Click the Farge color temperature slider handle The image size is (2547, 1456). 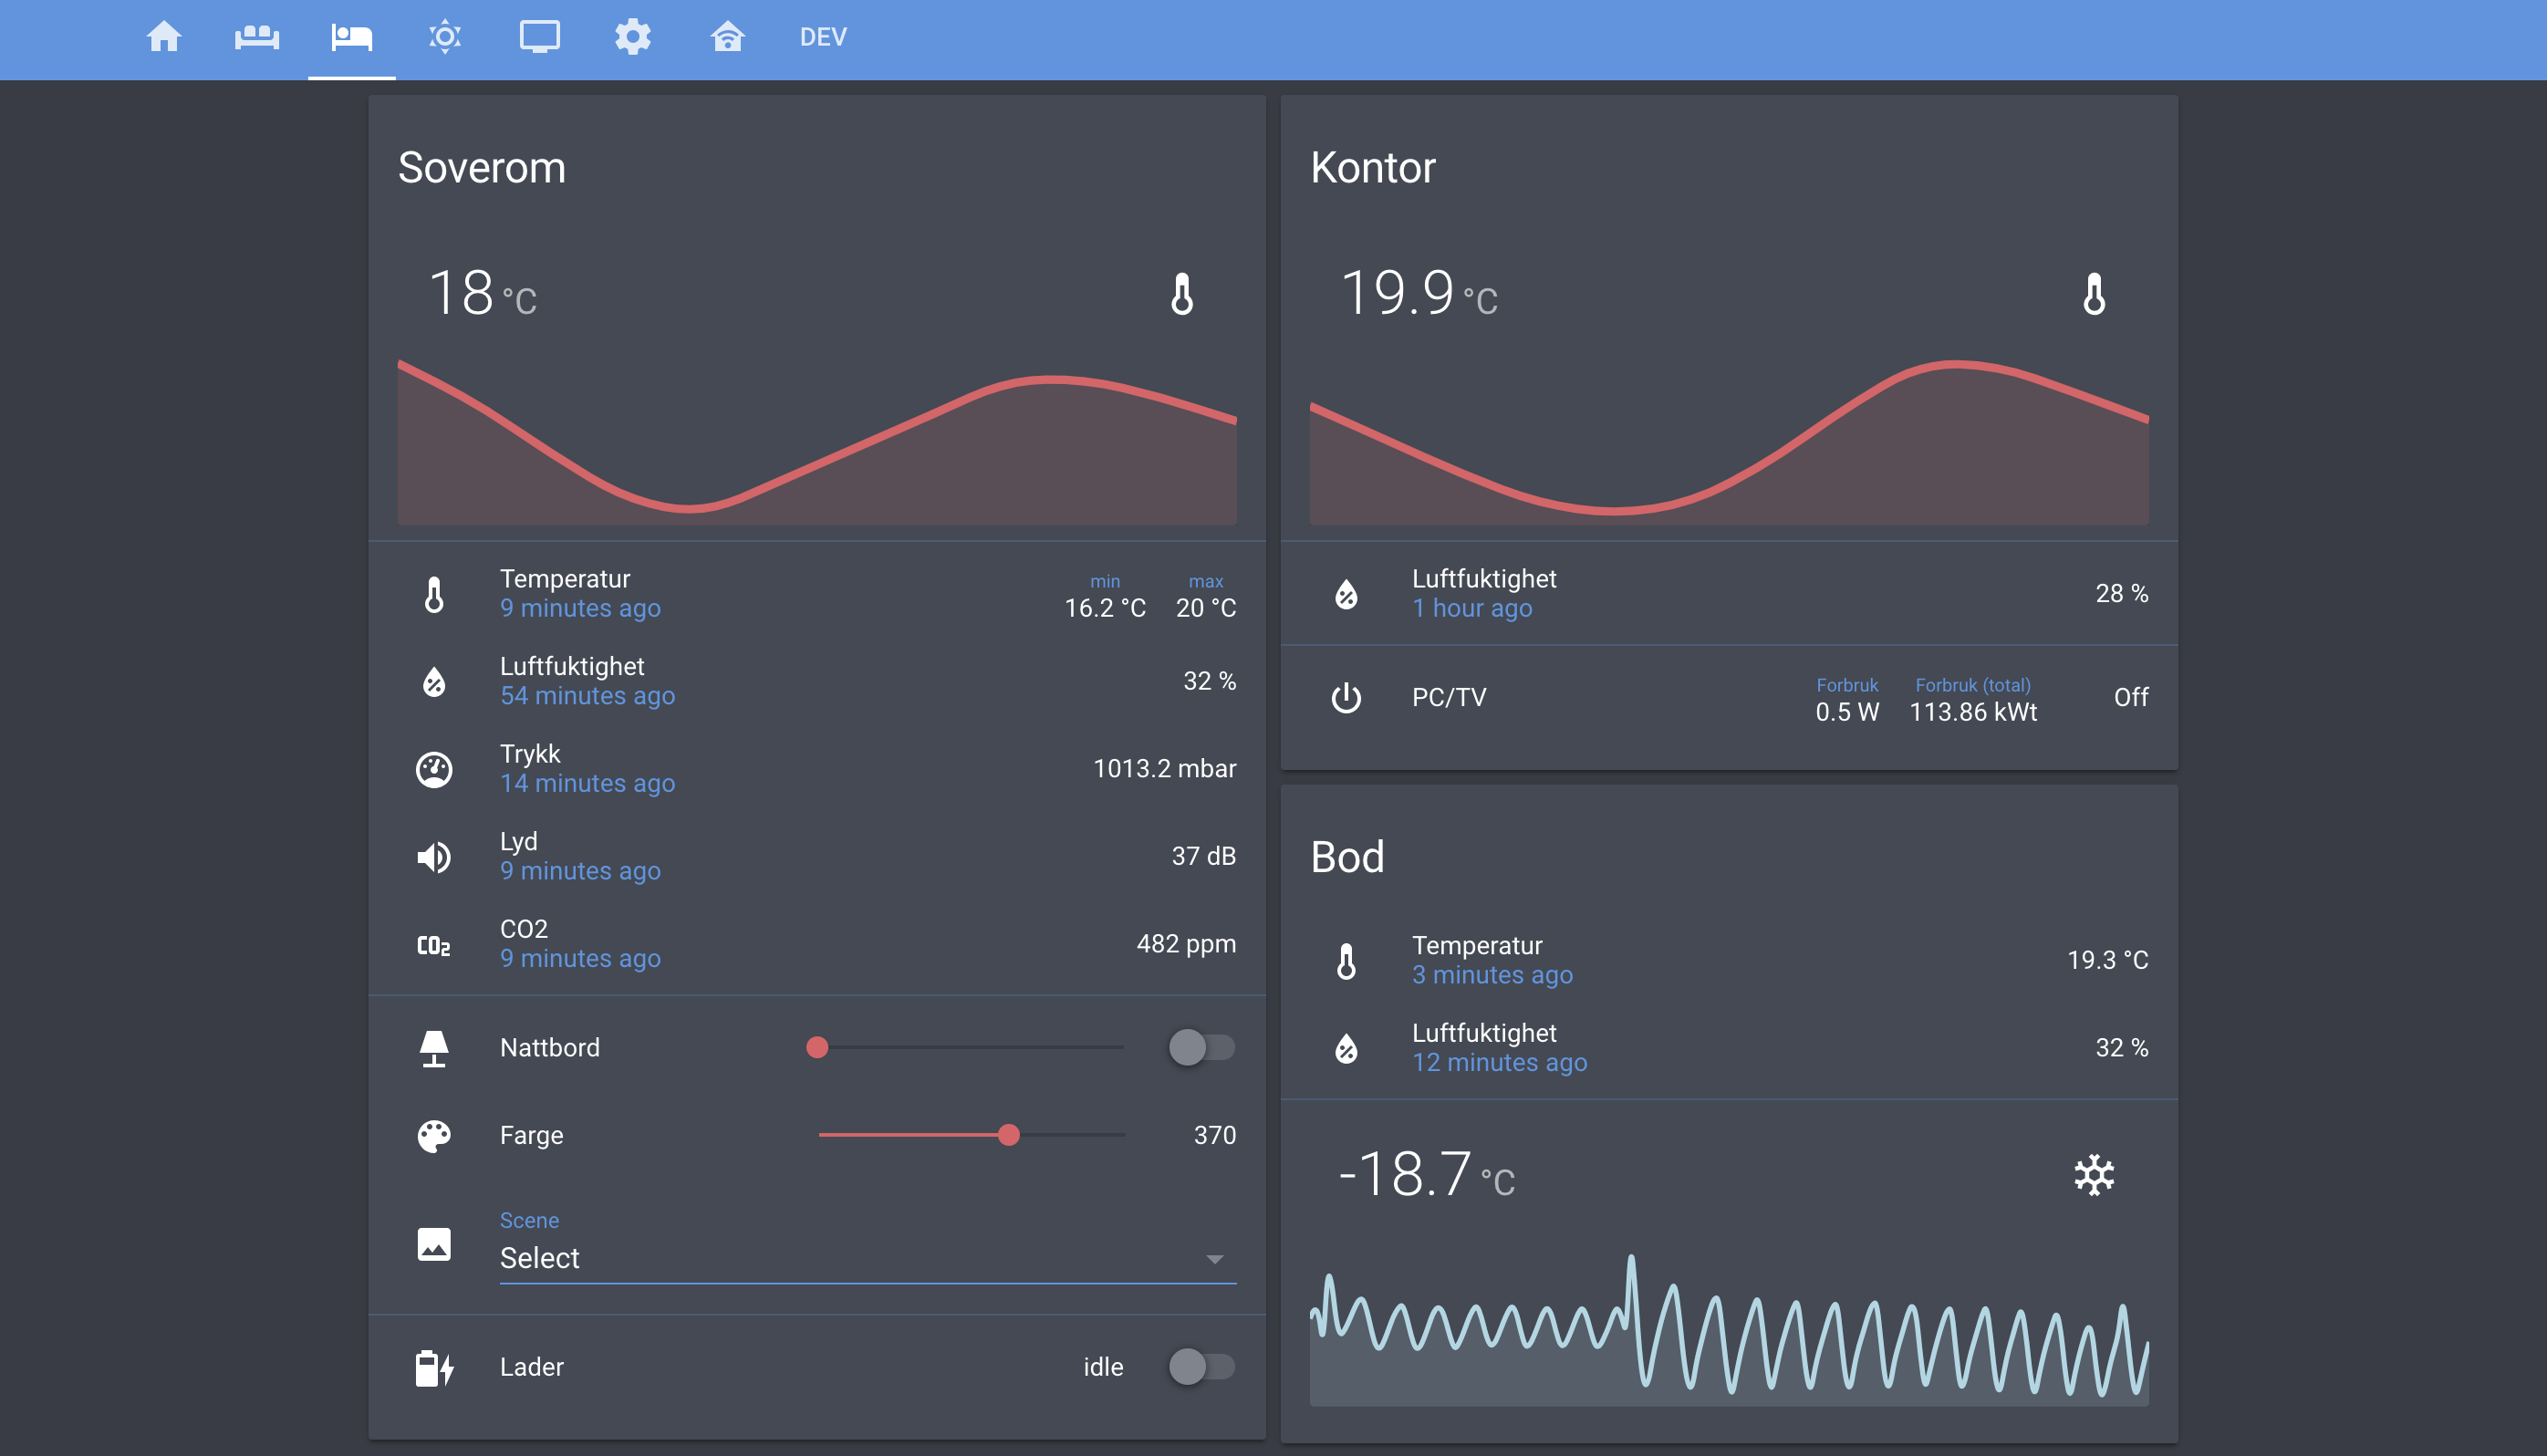[1008, 1134]
